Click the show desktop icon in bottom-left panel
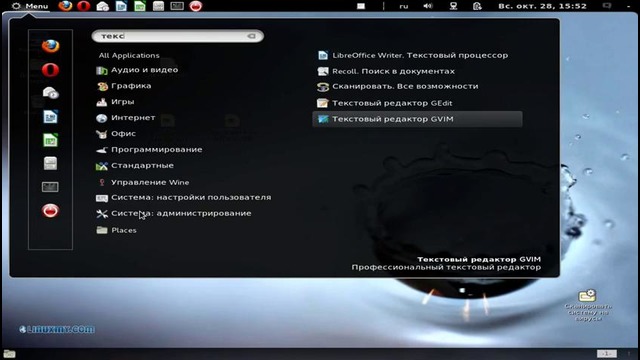This screenshot has height=360, width=640. coord(9,354)
